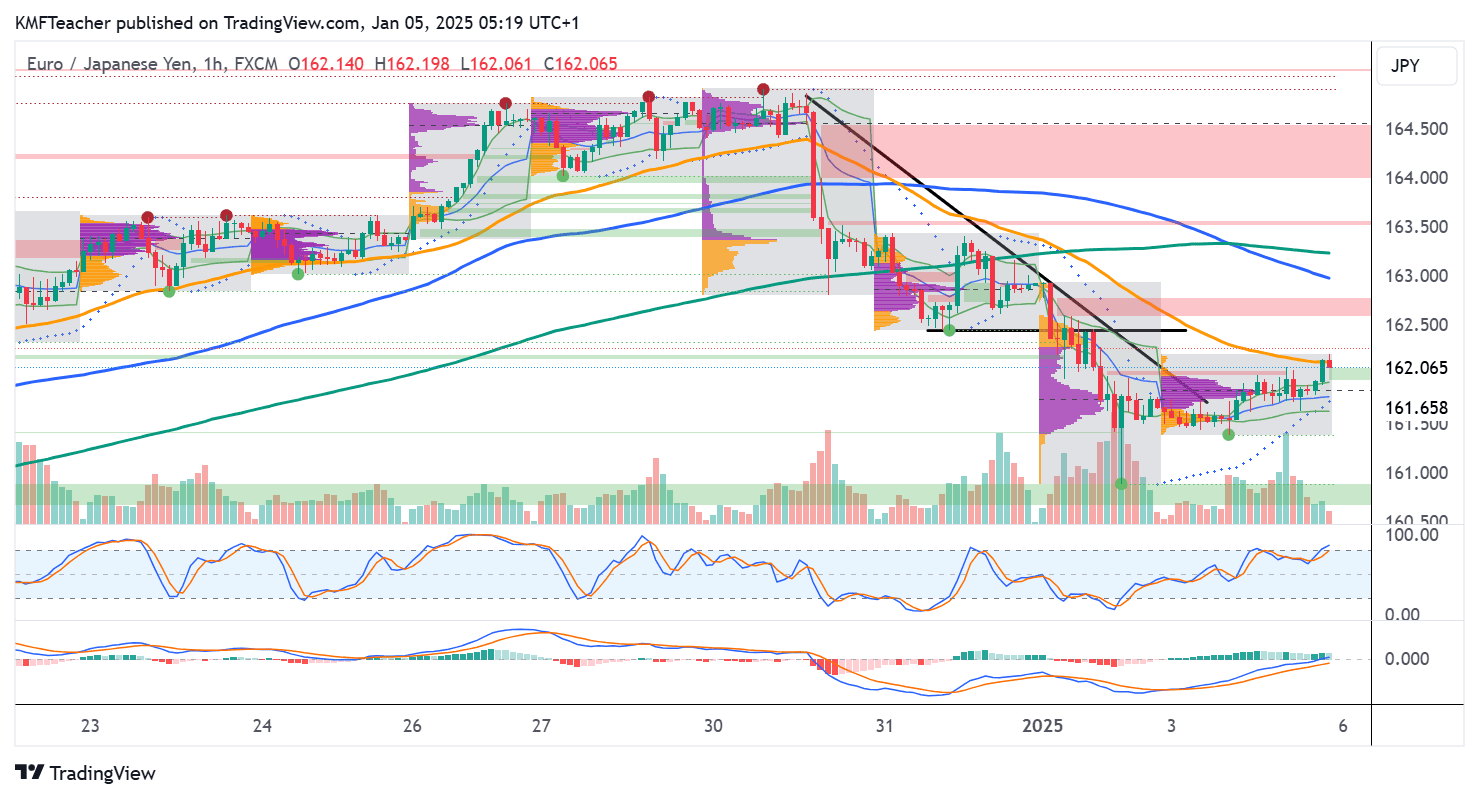Click the leftmost red dot pivot marker

148,218
